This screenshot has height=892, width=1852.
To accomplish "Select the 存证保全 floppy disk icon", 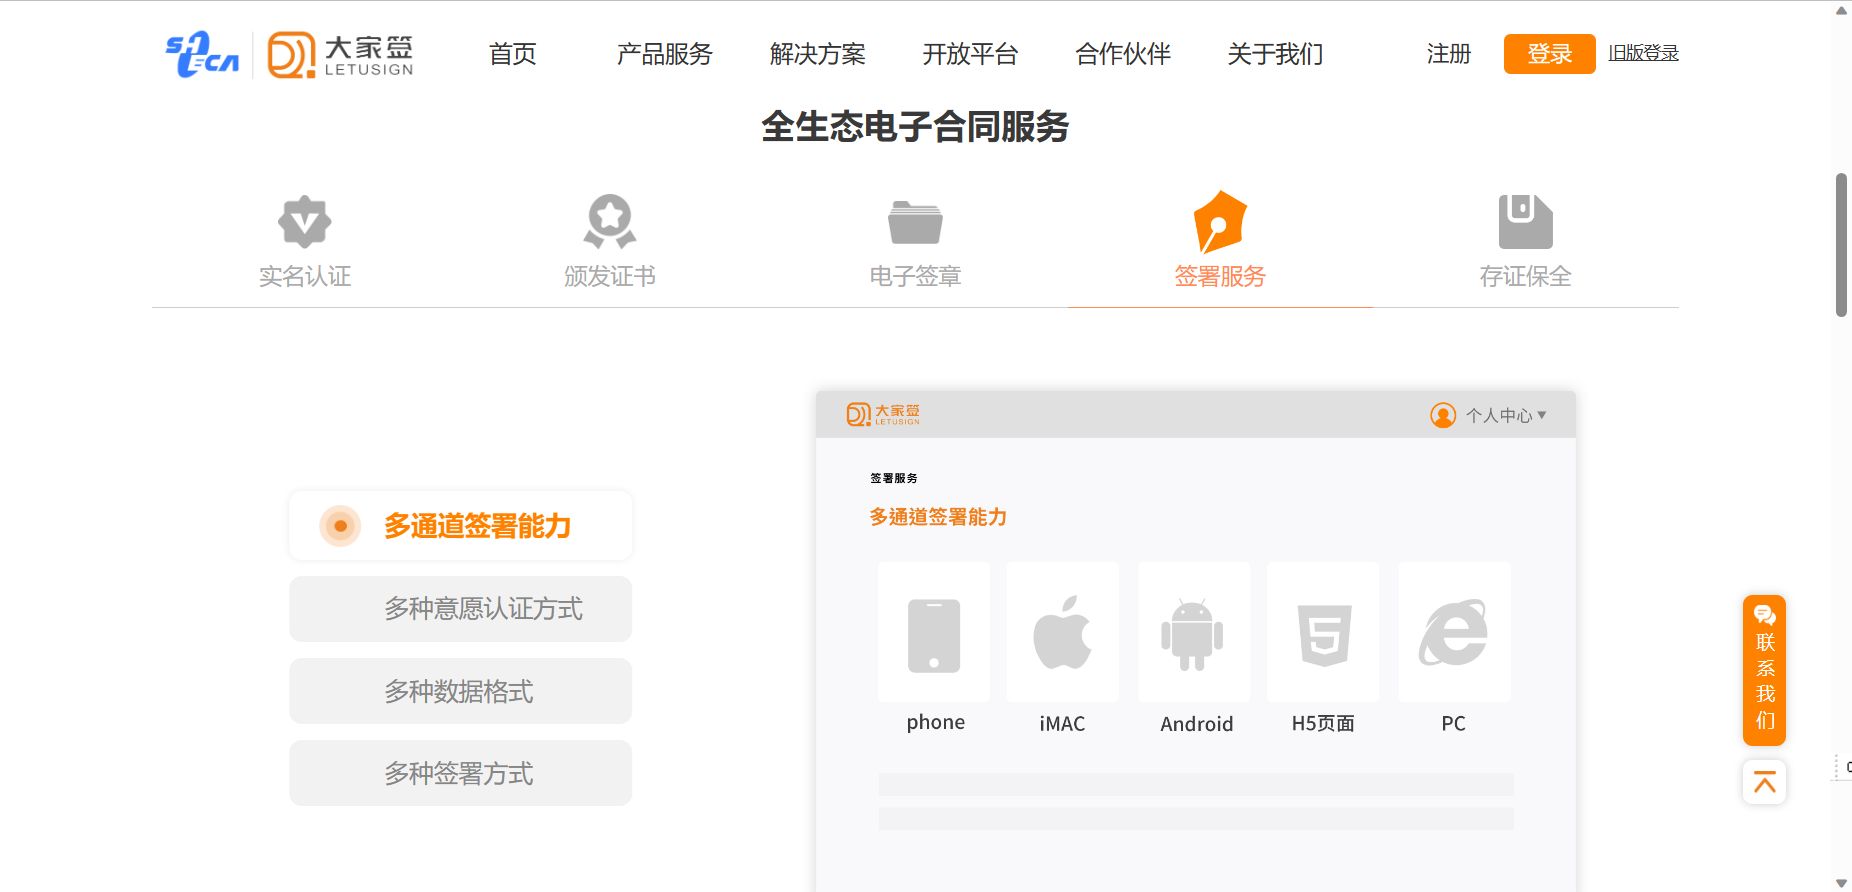I will click(1525, 221).
